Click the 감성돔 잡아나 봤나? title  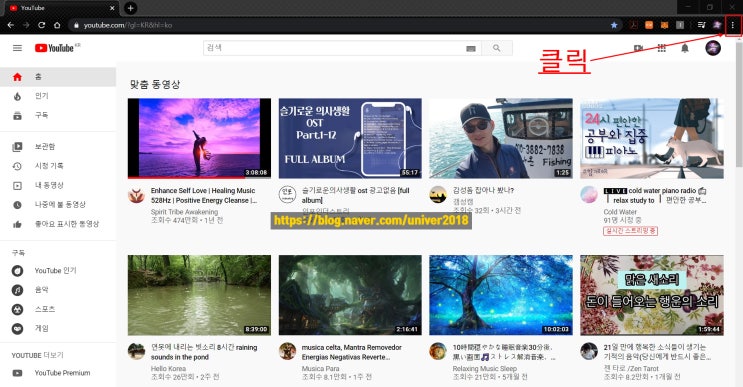tap(483, 190)
